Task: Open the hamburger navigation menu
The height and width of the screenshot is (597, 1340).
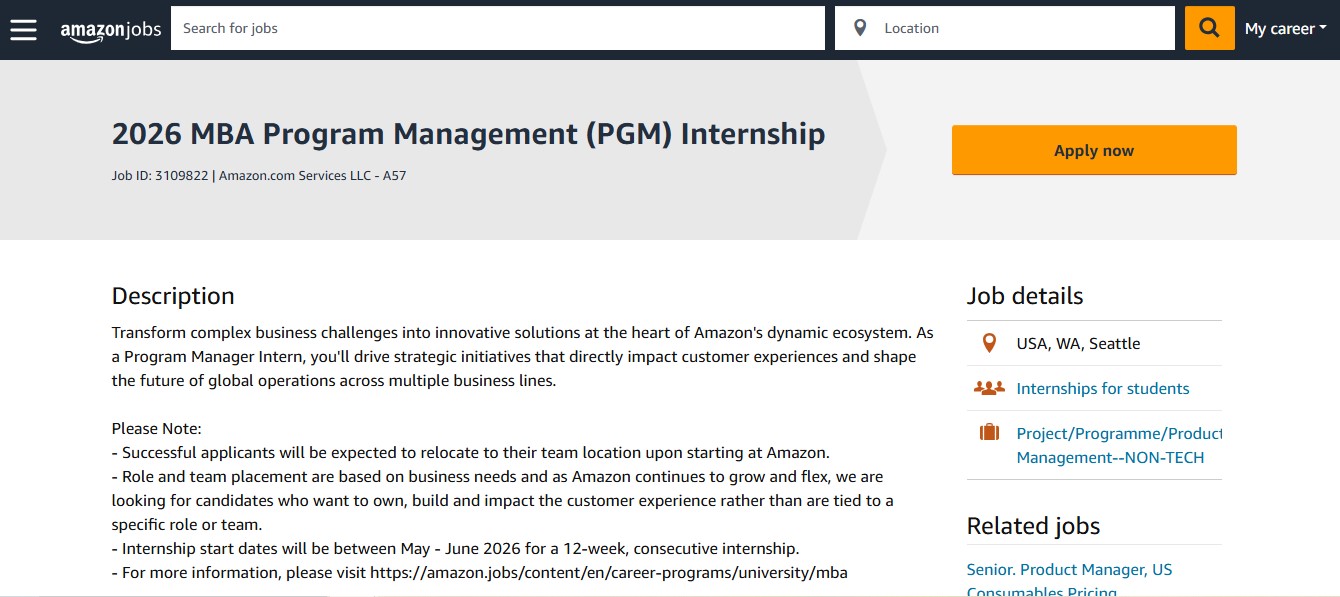Action: [x=23, y=29]
